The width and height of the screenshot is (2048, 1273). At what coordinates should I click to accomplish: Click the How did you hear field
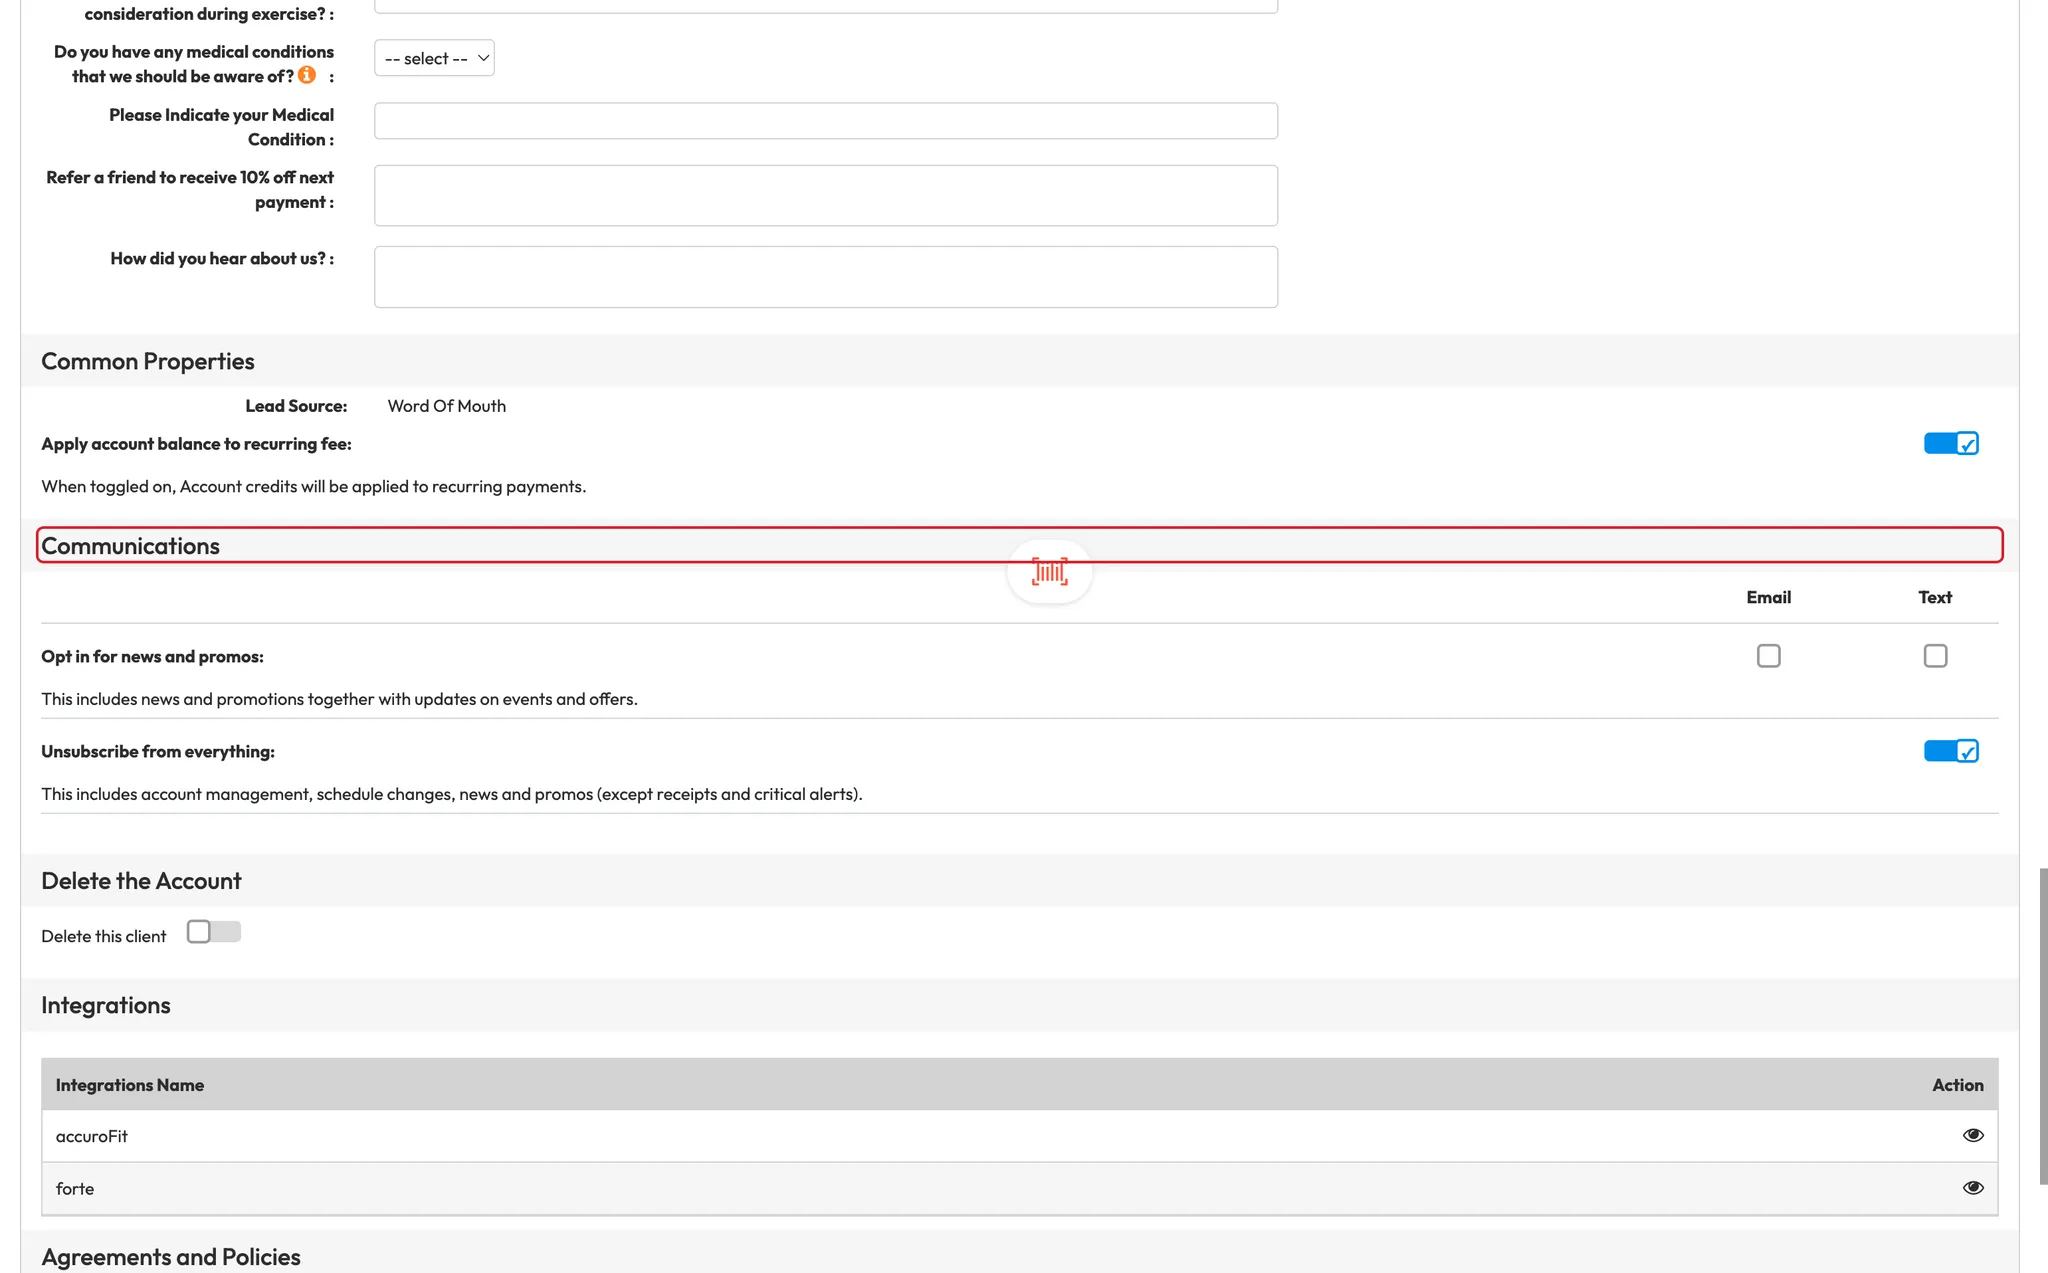pyautogui.click(x=825, y=277)
